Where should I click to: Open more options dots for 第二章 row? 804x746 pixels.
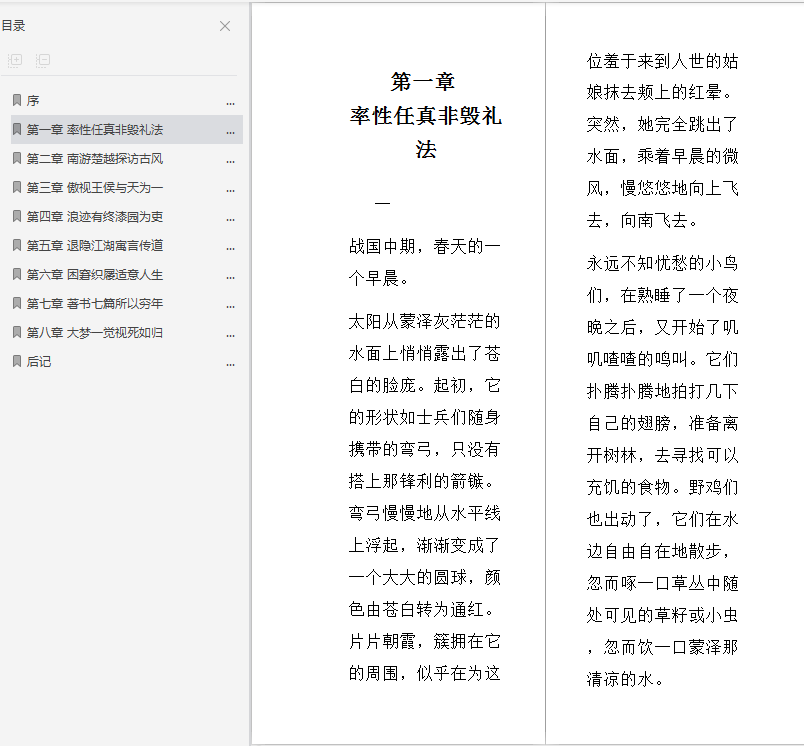(x=231, y=162)
